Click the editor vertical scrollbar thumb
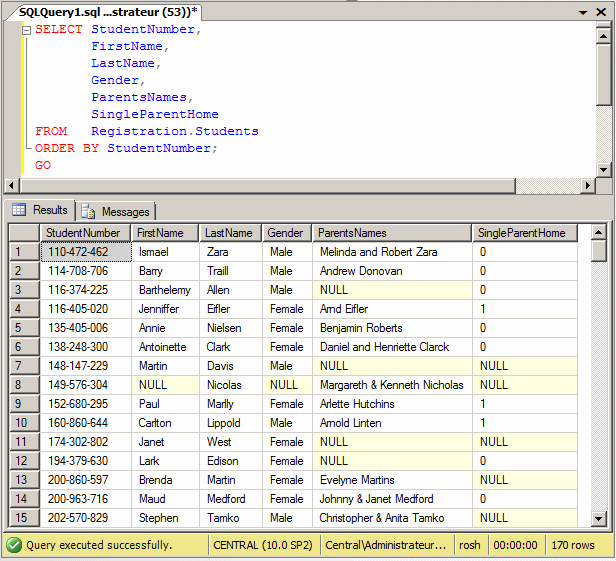The image size is (616, 561). click(603, 75)
